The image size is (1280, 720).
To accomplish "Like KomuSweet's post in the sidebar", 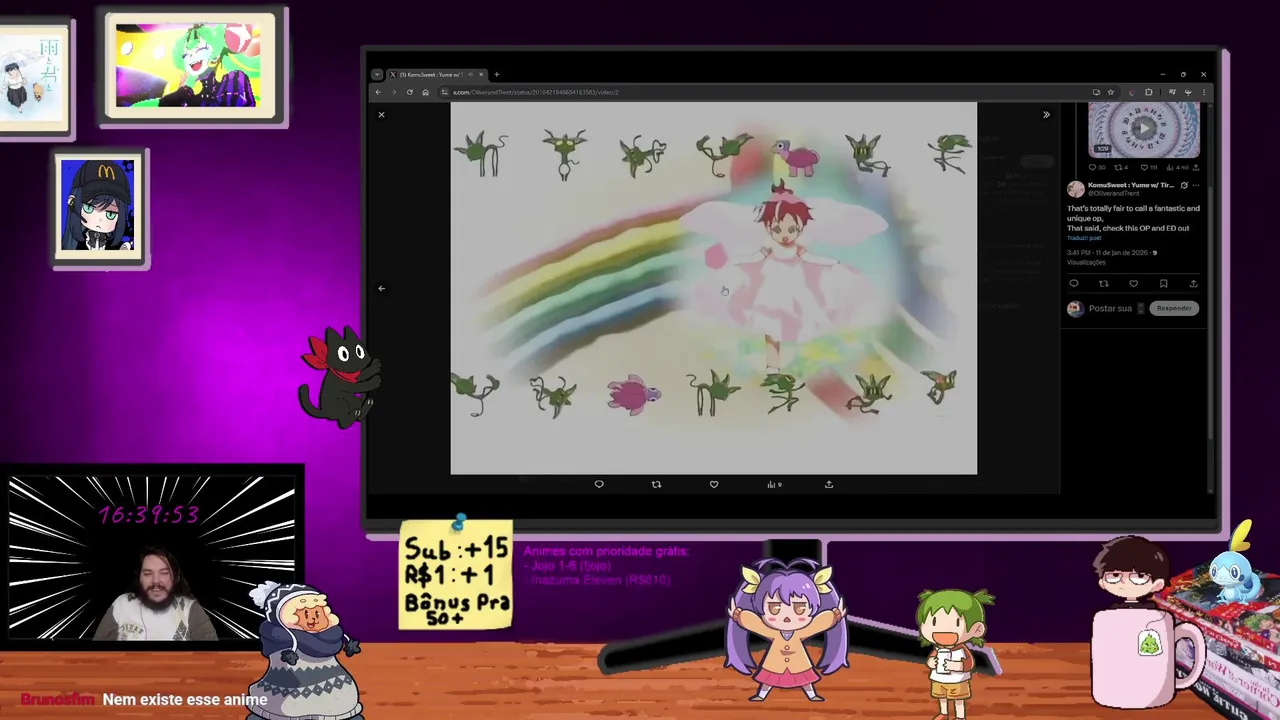I will 1134,284.
